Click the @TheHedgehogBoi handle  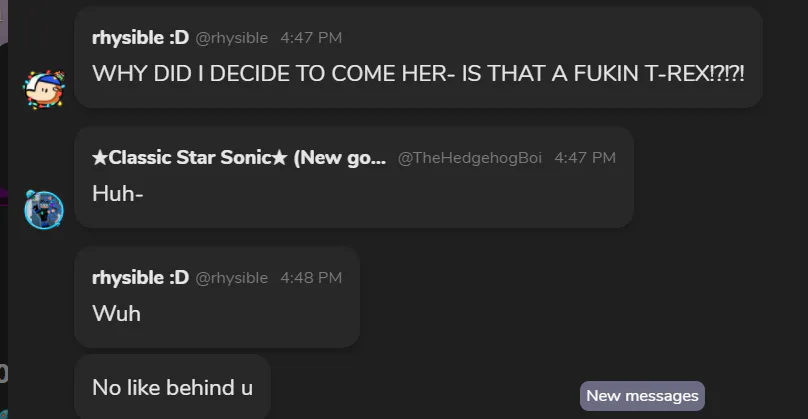point(470,158)
